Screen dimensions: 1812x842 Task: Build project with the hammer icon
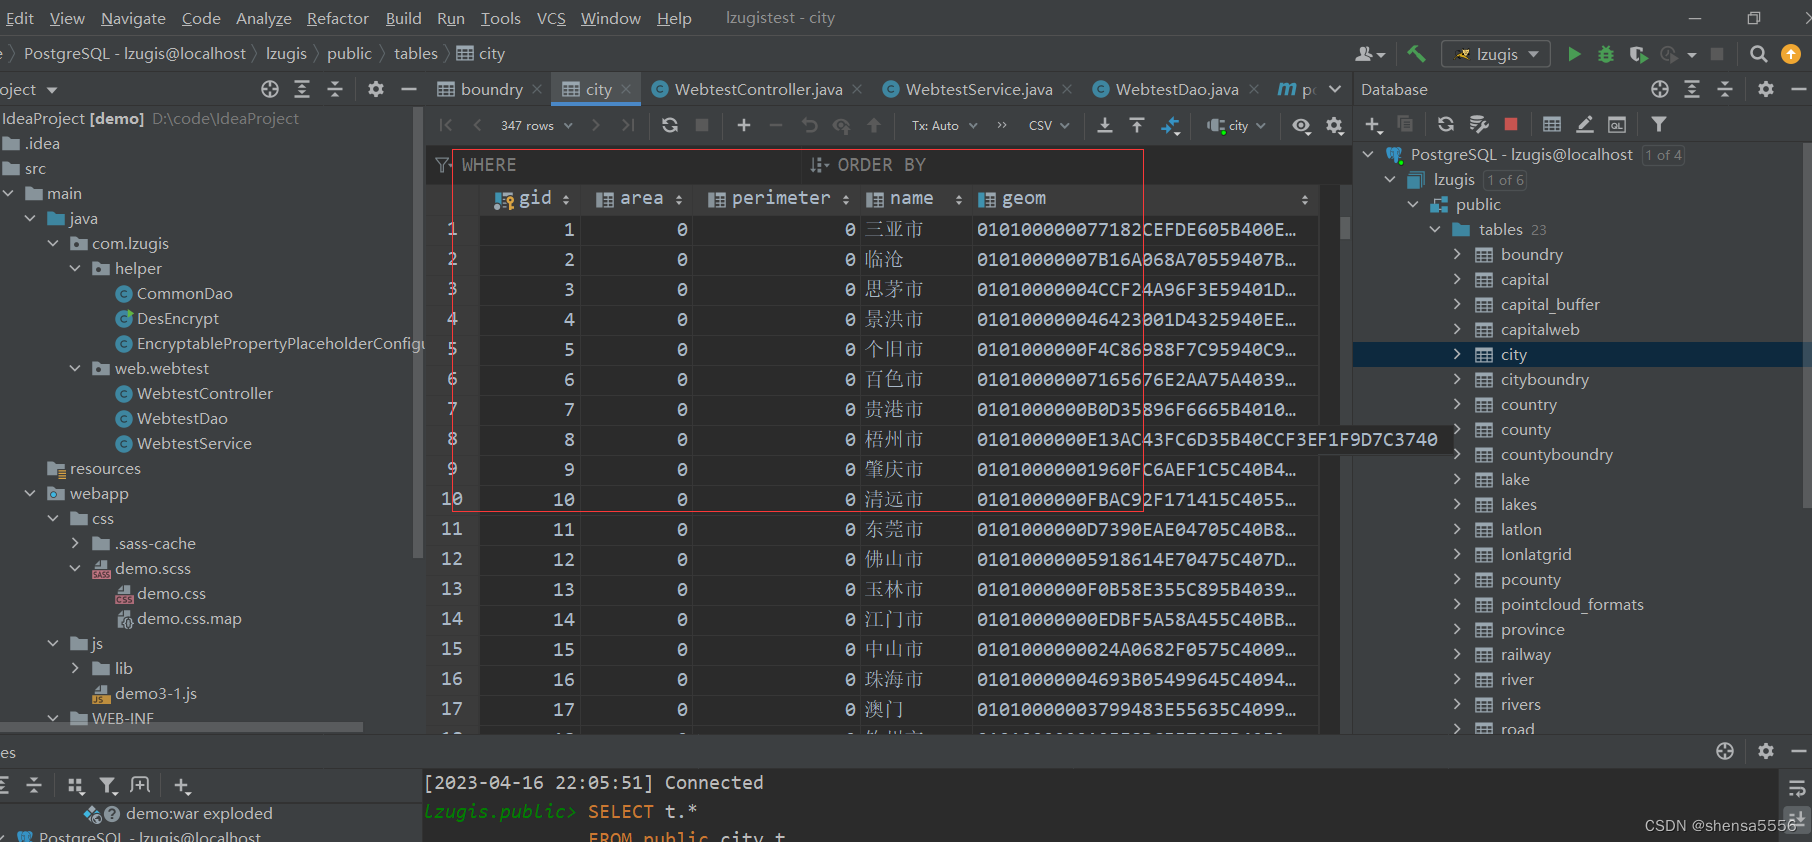pos(1416,54)
